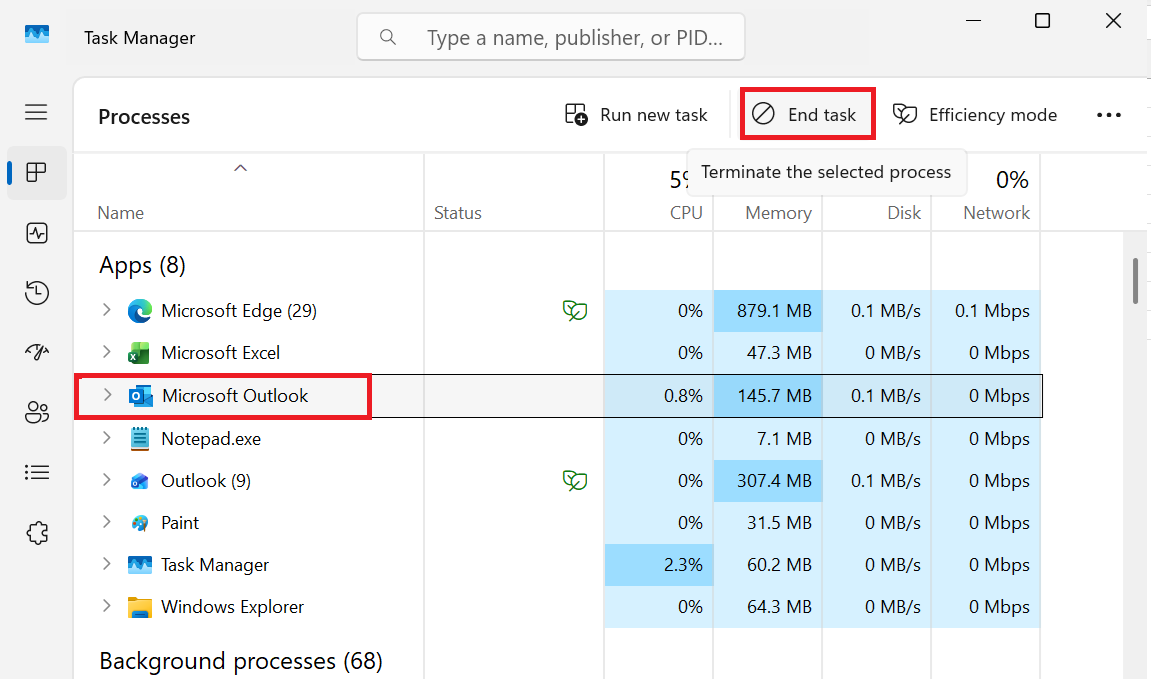This screenshot has height=679, width=1151.
Task: Click the Run new task button
Action: (636, 115)
